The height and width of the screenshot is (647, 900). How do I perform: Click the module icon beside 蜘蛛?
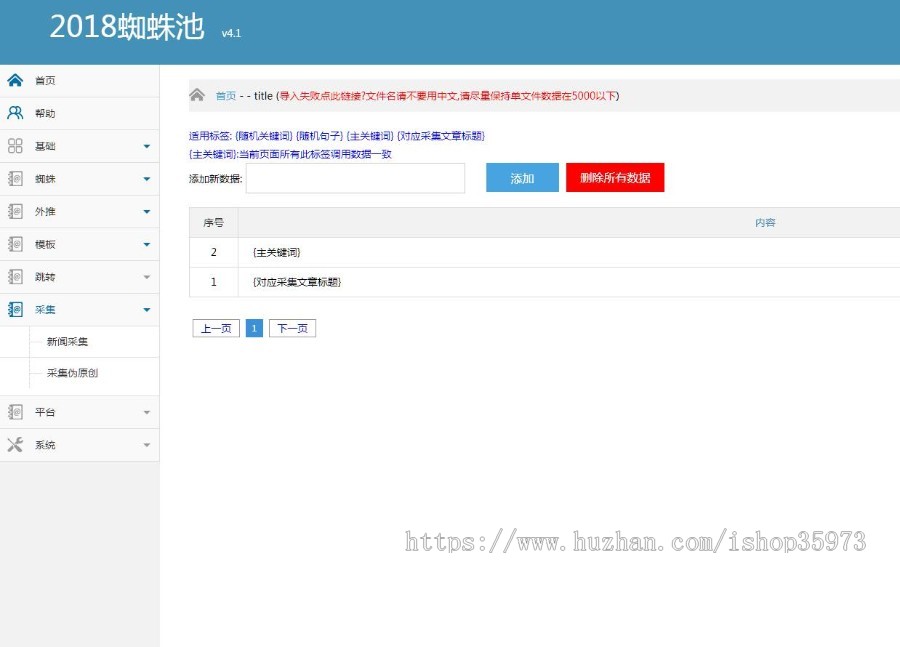tap(14, 178)
